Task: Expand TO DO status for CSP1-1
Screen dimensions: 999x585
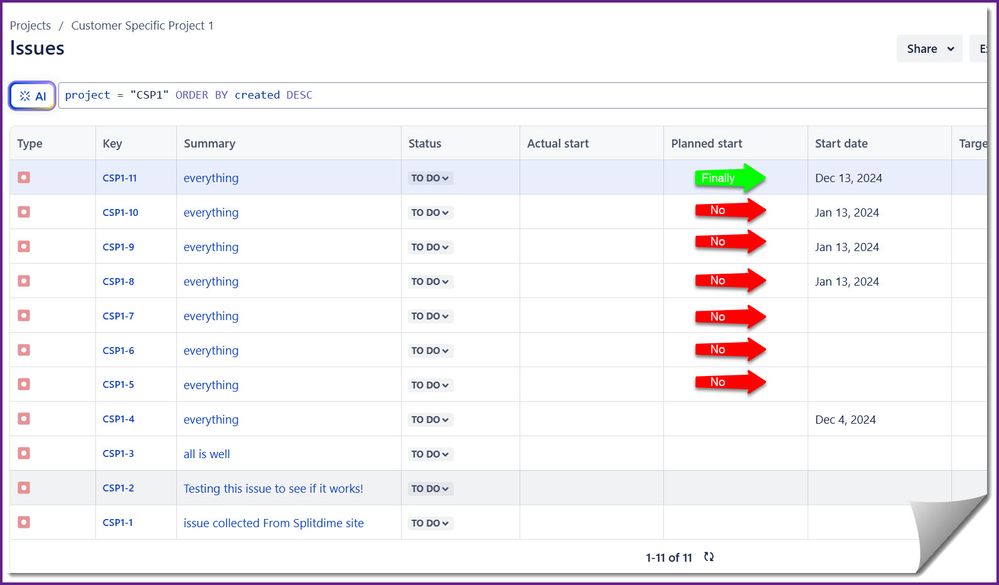Action: click(430, 523)
